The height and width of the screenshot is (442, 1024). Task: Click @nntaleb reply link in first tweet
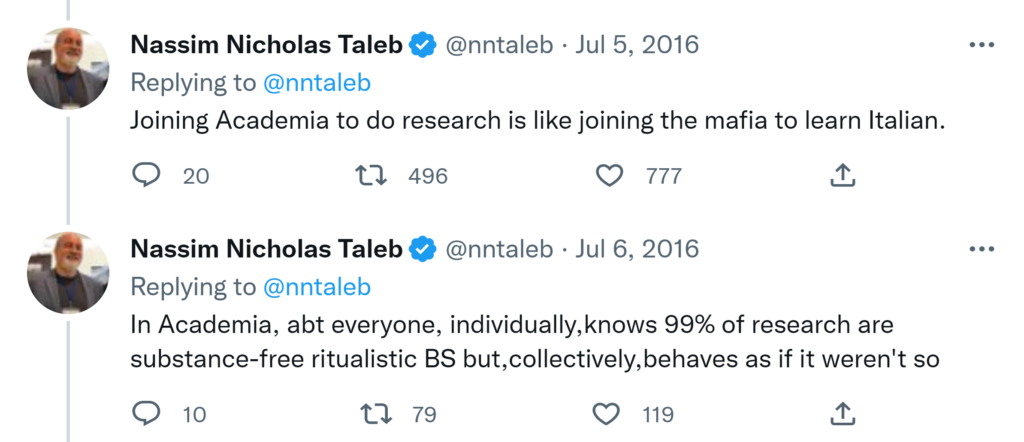[316, 84]
